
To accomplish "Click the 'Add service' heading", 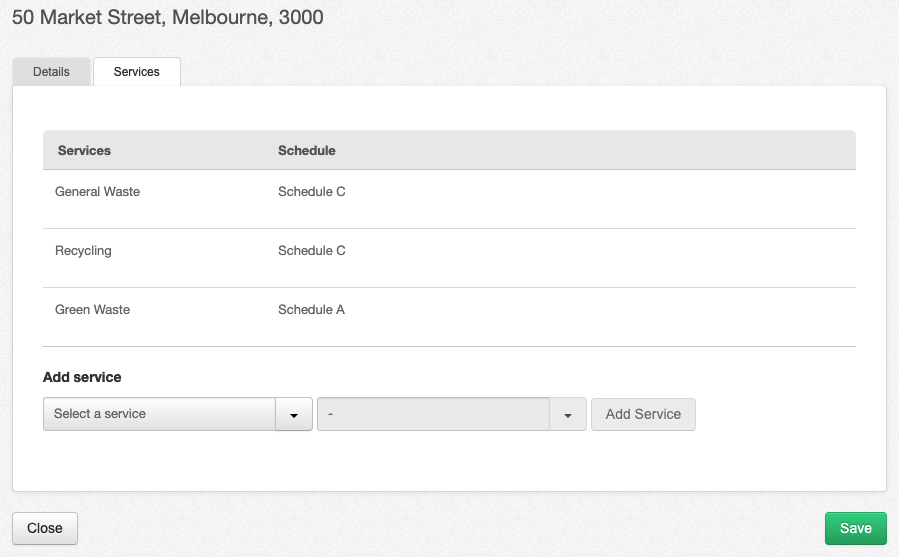I will pos(82,377).
